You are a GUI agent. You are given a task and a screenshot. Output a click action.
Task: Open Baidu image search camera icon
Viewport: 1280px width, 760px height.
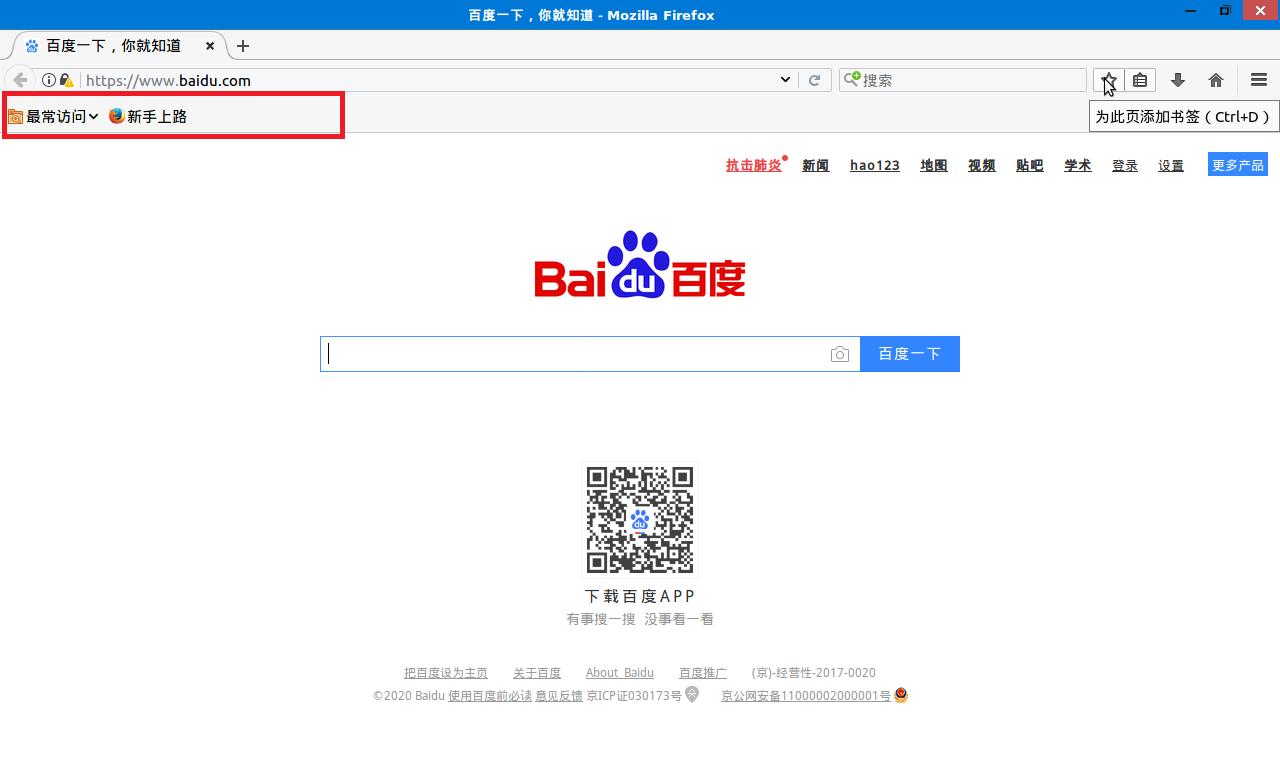point(840,354)
